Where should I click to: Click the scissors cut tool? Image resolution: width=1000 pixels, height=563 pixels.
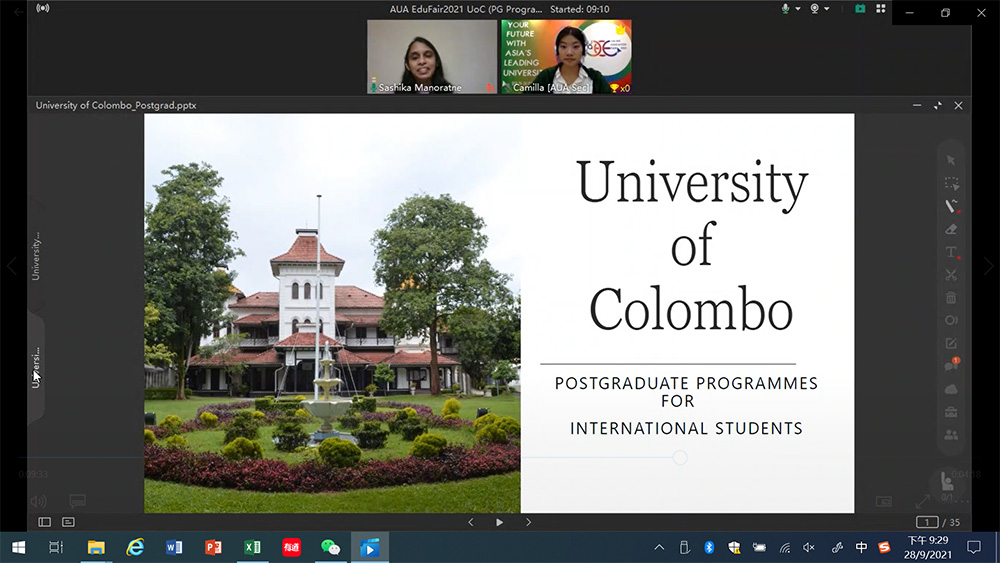[x=951, y=275]
